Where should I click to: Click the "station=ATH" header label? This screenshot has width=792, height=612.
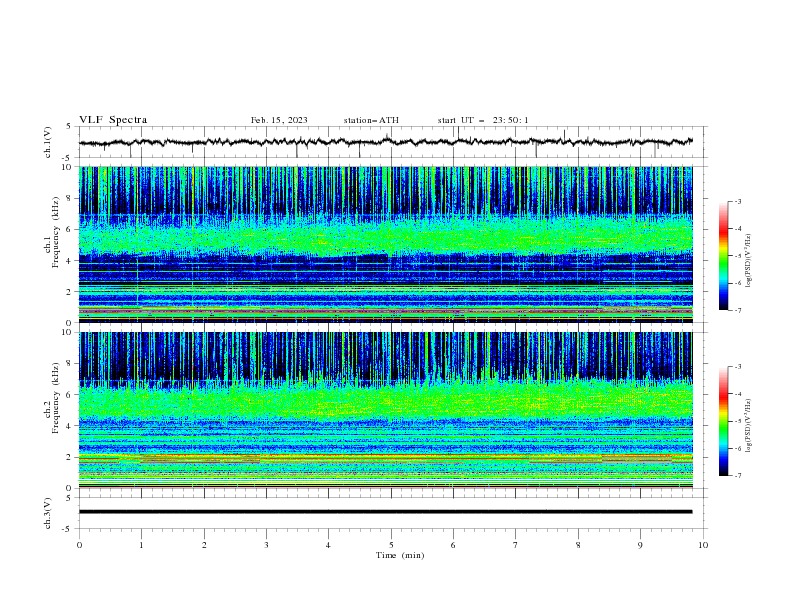point(371,120)
